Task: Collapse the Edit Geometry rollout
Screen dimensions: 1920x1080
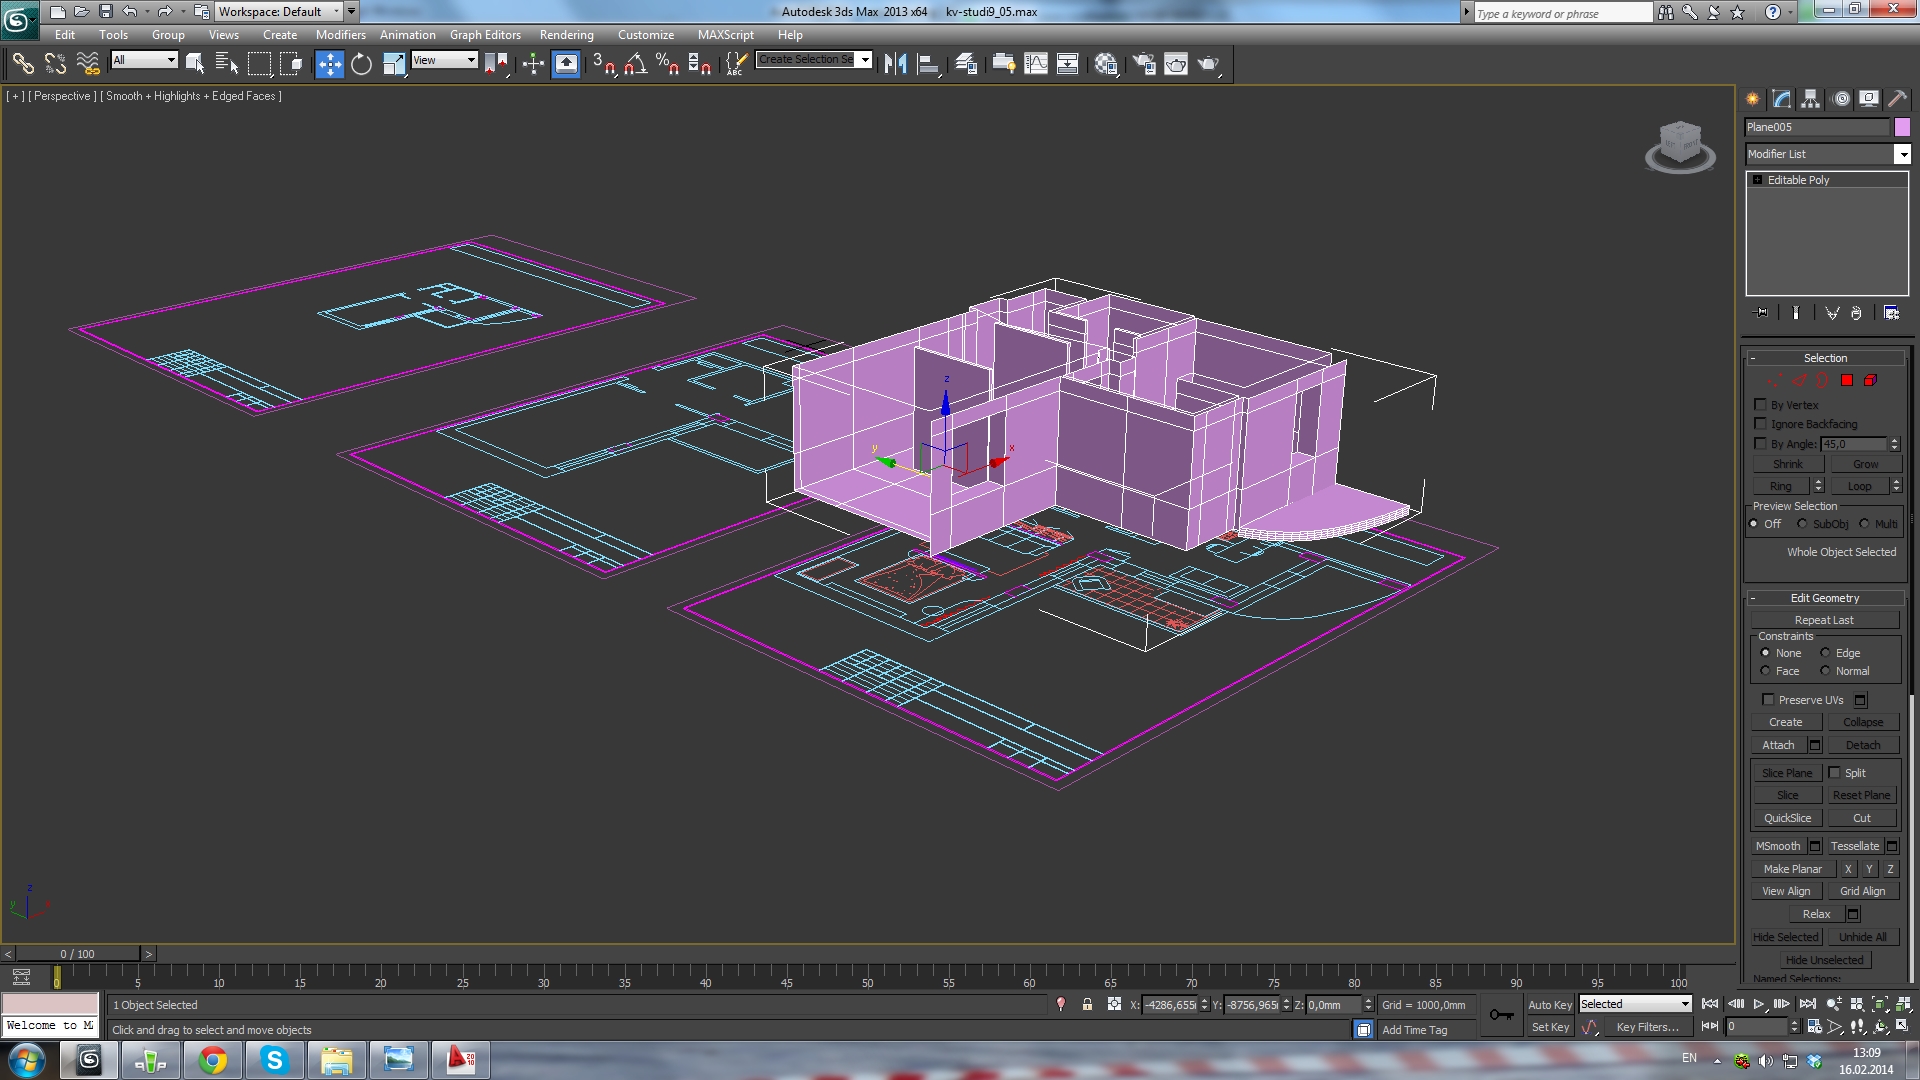Action: click(x=1825, y=598)
